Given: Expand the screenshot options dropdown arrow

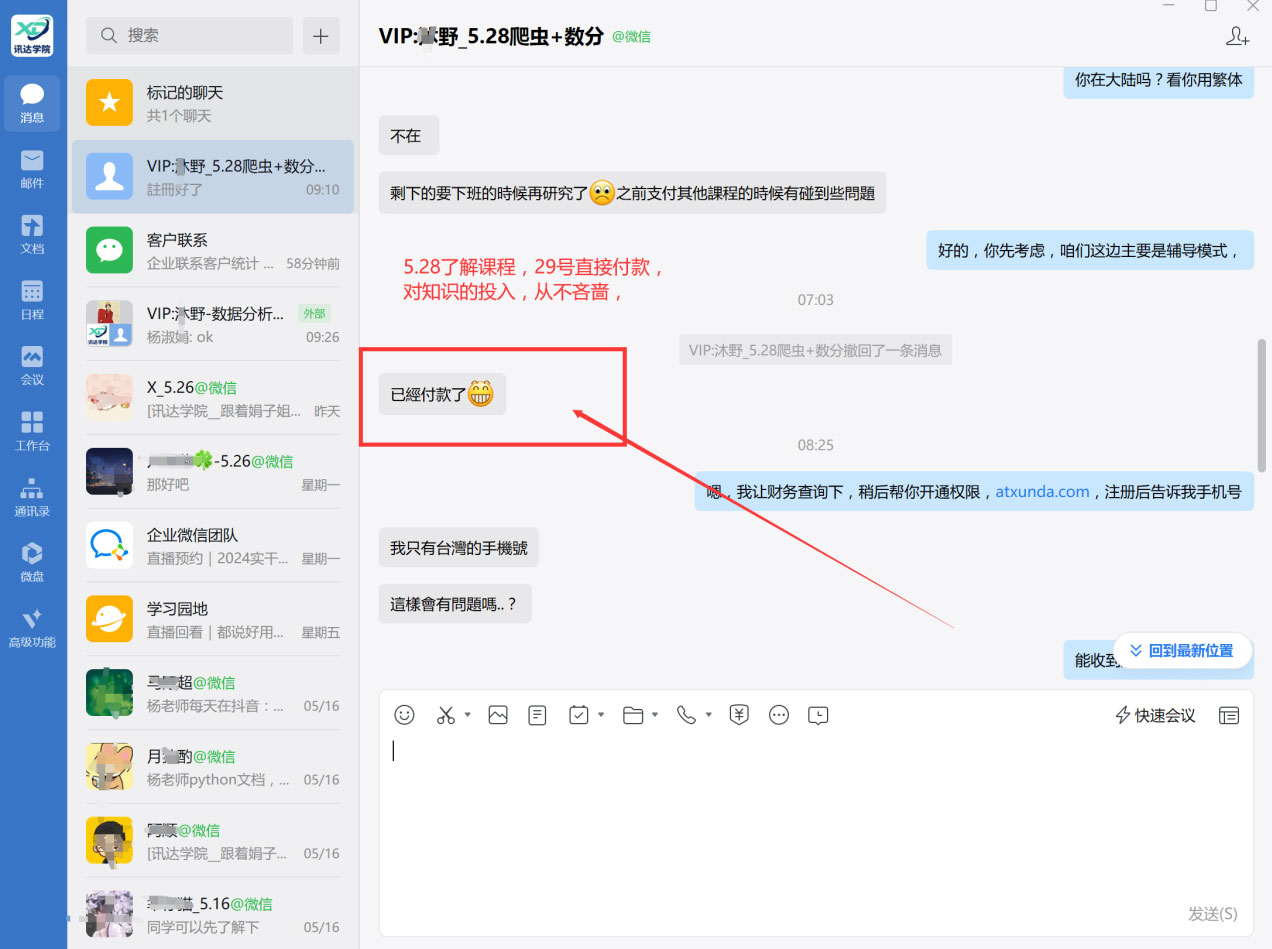Looking at the screenshot, I should tap(467, 715).
